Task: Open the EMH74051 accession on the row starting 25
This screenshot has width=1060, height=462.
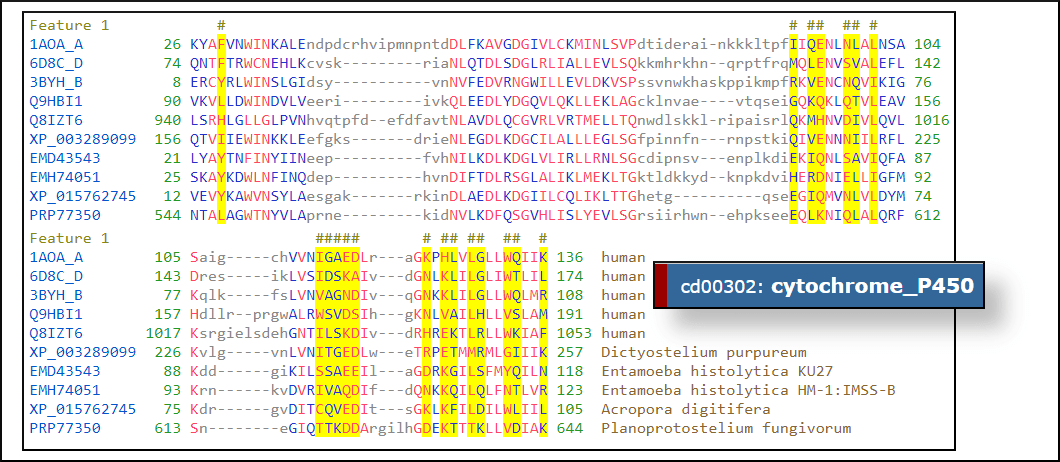Action: click(x=66, y=178)
